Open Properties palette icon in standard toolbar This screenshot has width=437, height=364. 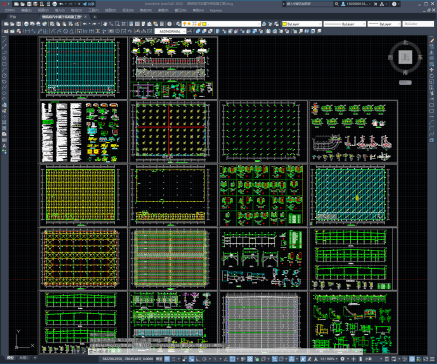(131, 24)
